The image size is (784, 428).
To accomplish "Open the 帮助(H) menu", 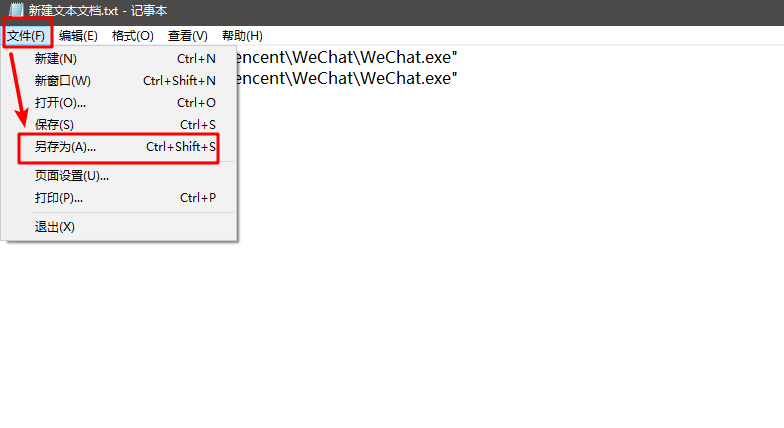I will coord(242,36).
